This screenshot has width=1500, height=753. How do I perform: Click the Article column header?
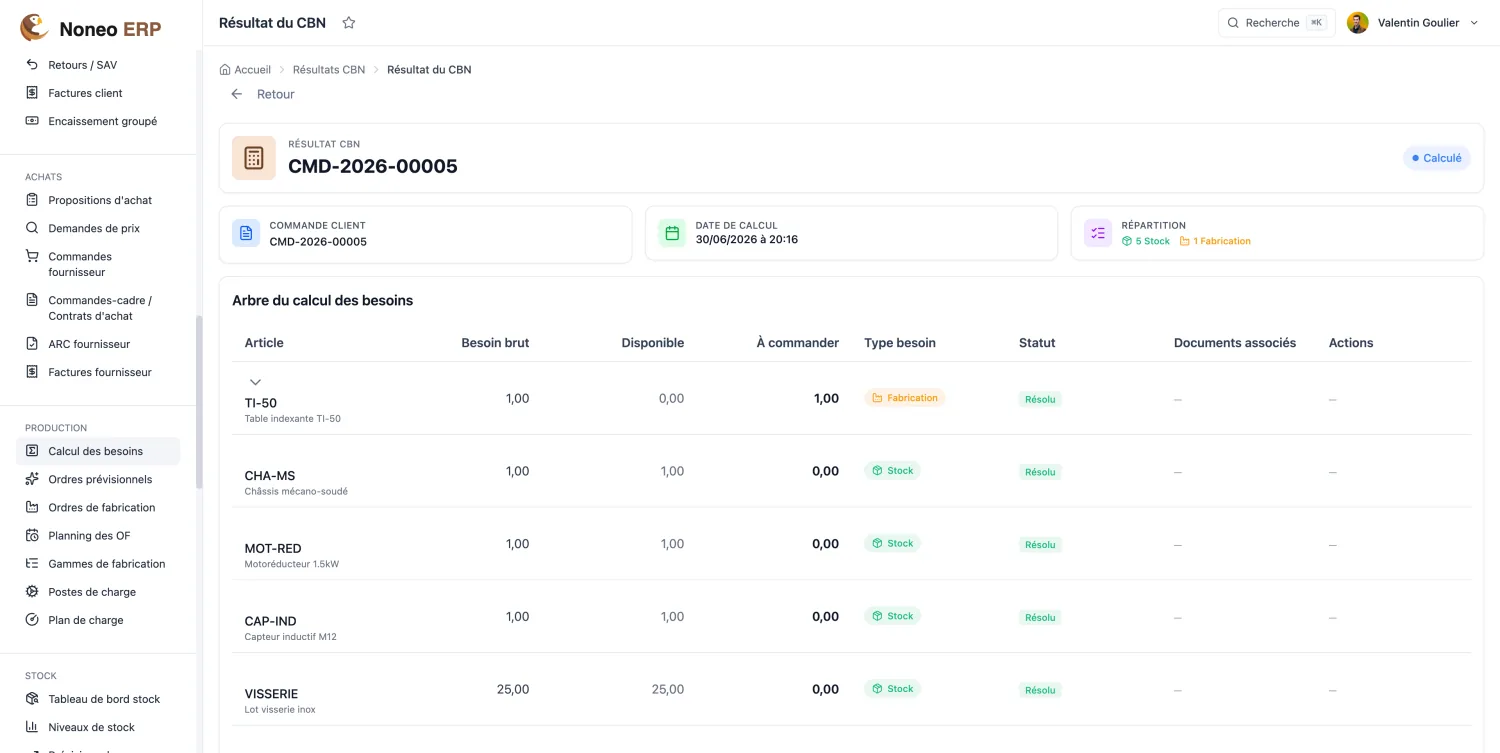(264, 343)
